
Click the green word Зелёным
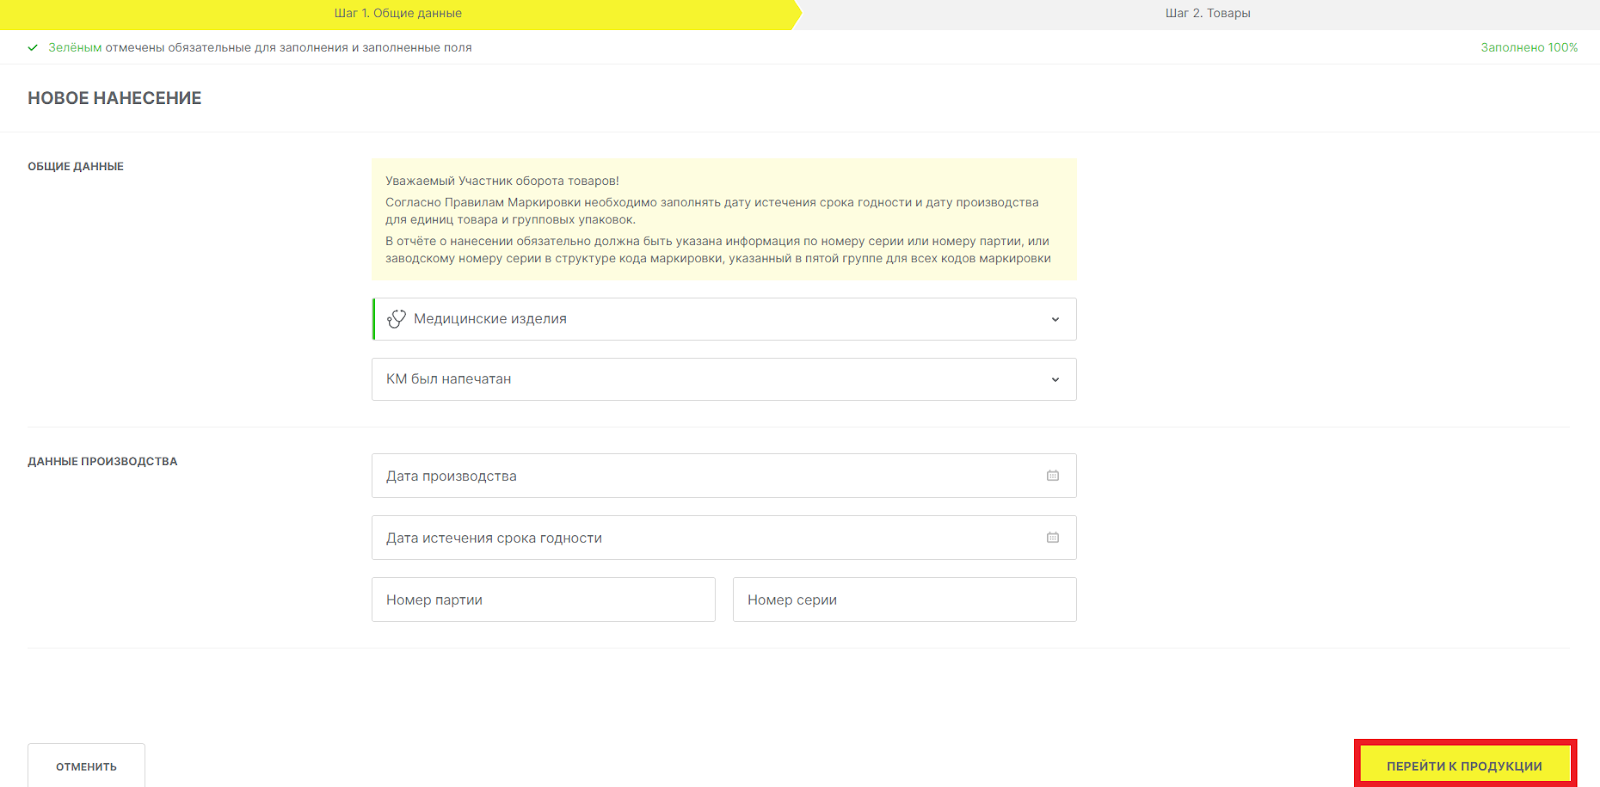point(75,47)
